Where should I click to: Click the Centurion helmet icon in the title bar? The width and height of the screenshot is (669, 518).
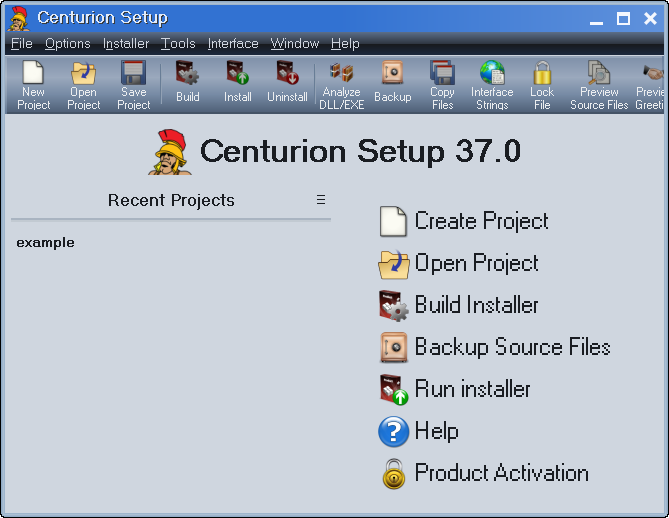pos(19,18)
